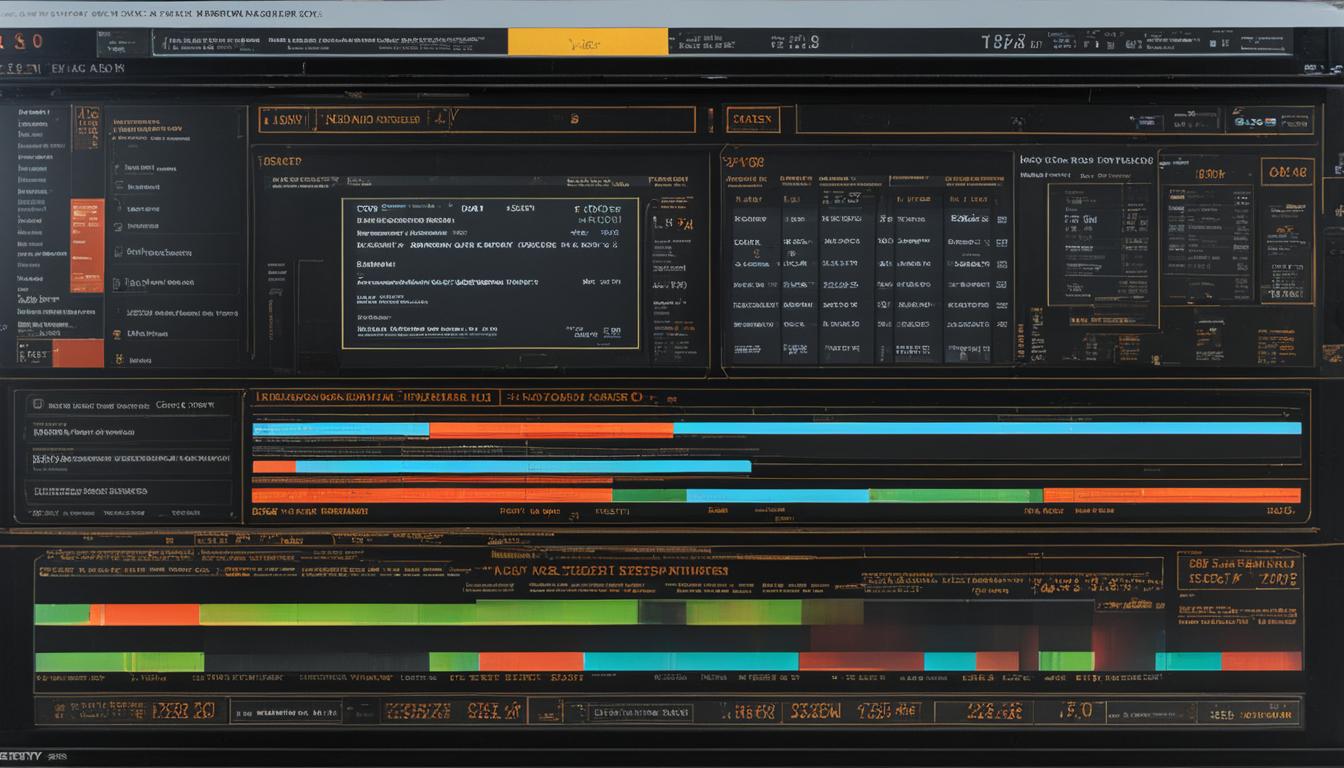
Task: Click the outlined OMAS button on the right panel
Action: (x=1287, y=172)
